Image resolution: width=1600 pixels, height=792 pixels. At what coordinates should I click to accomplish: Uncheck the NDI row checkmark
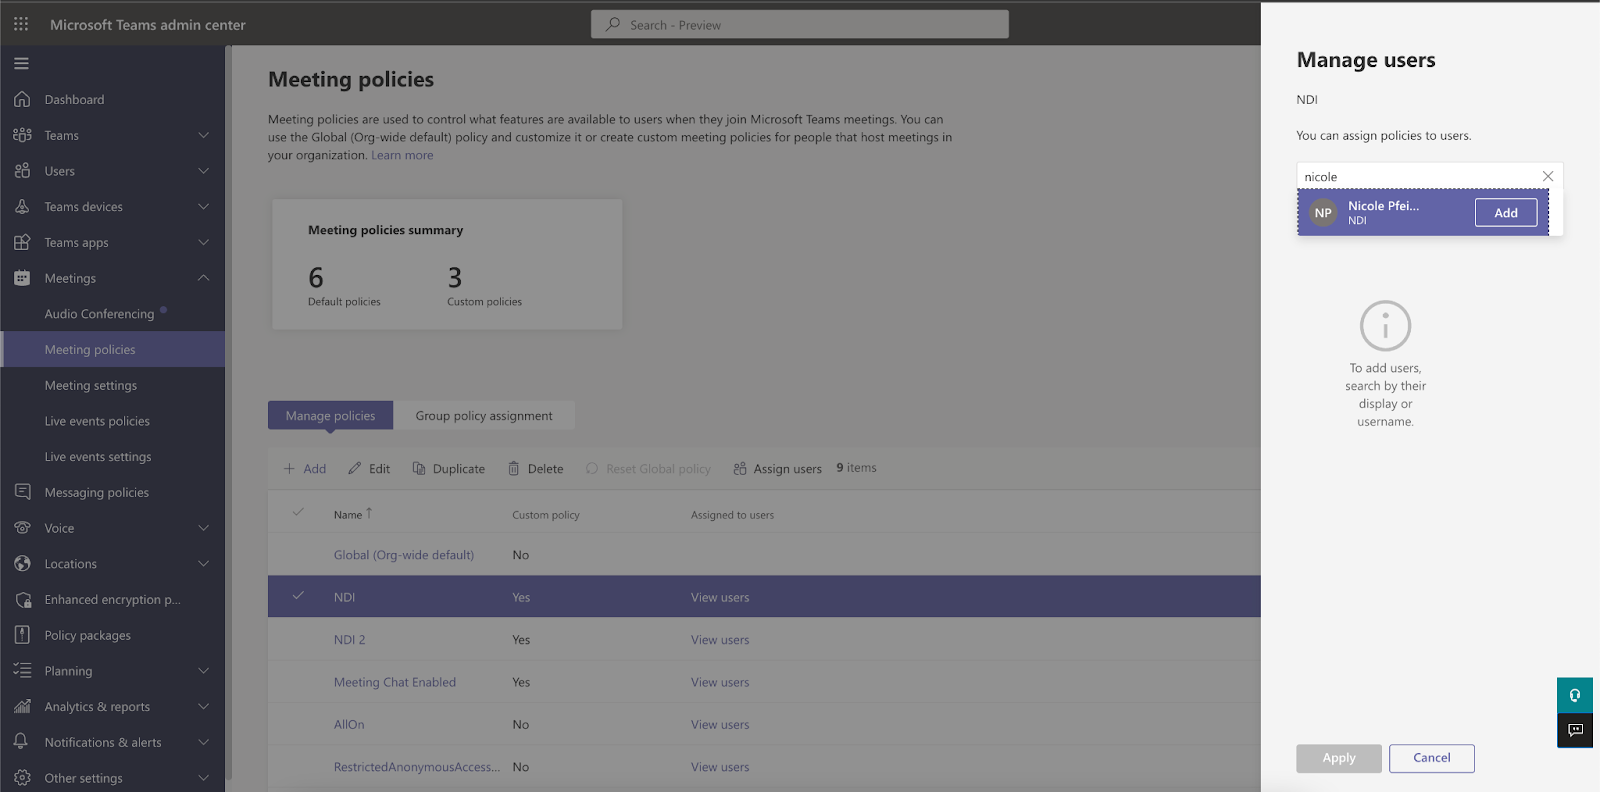coord(298,596)
